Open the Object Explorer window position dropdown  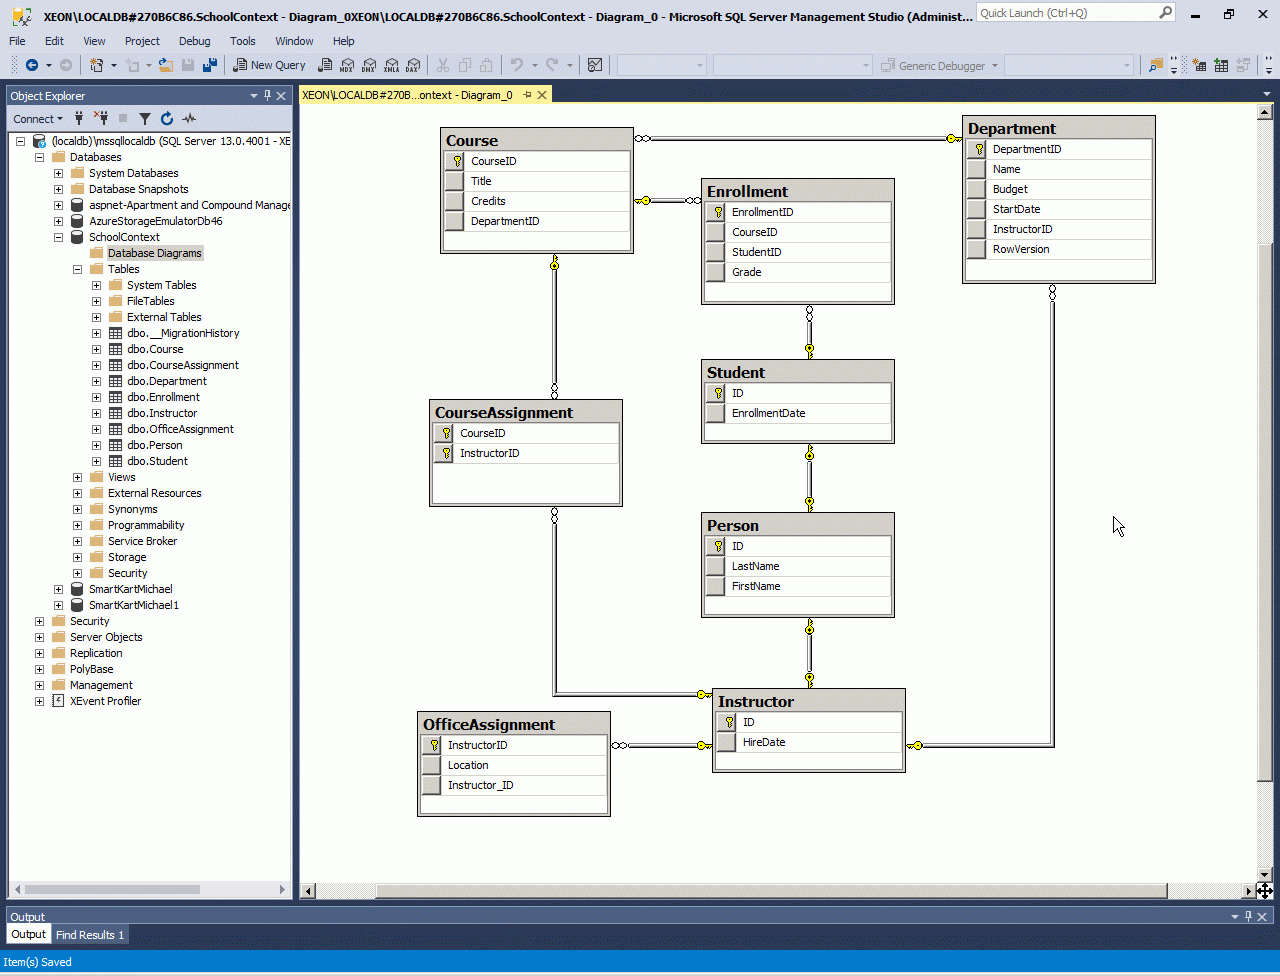point(254,96)
